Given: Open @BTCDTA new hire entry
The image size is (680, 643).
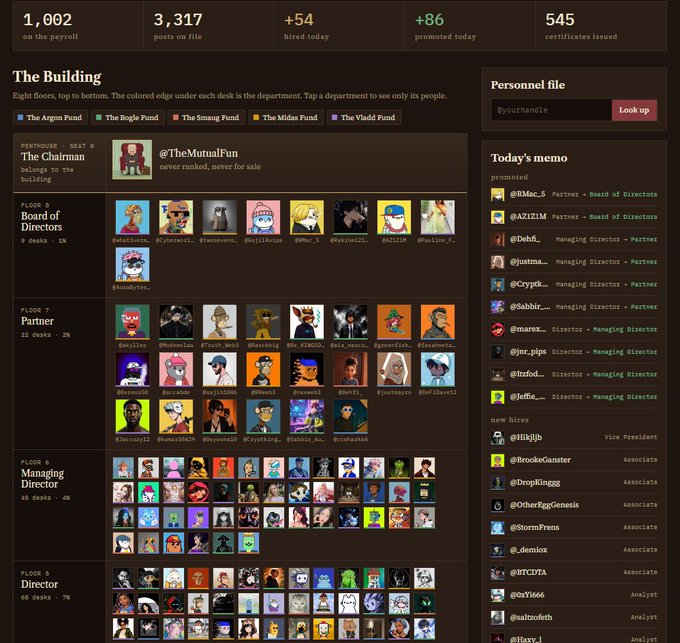Looking at the screenshot, I should (574, 572).
